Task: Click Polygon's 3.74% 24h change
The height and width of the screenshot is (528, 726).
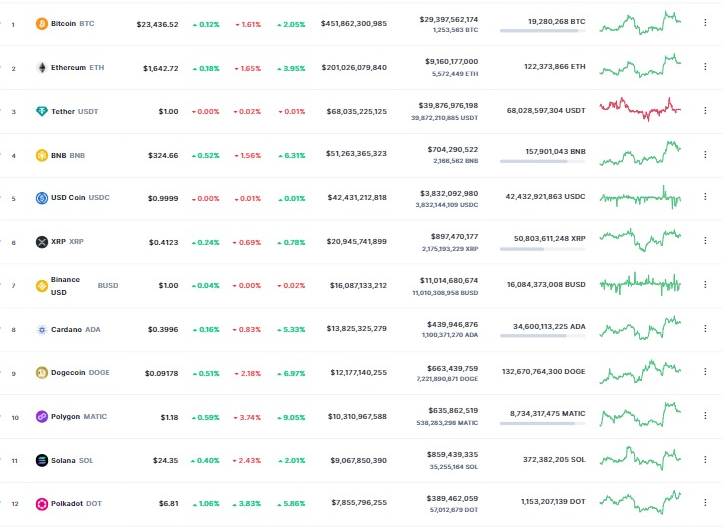Action: pyautogui.click(x=247, y=418)
